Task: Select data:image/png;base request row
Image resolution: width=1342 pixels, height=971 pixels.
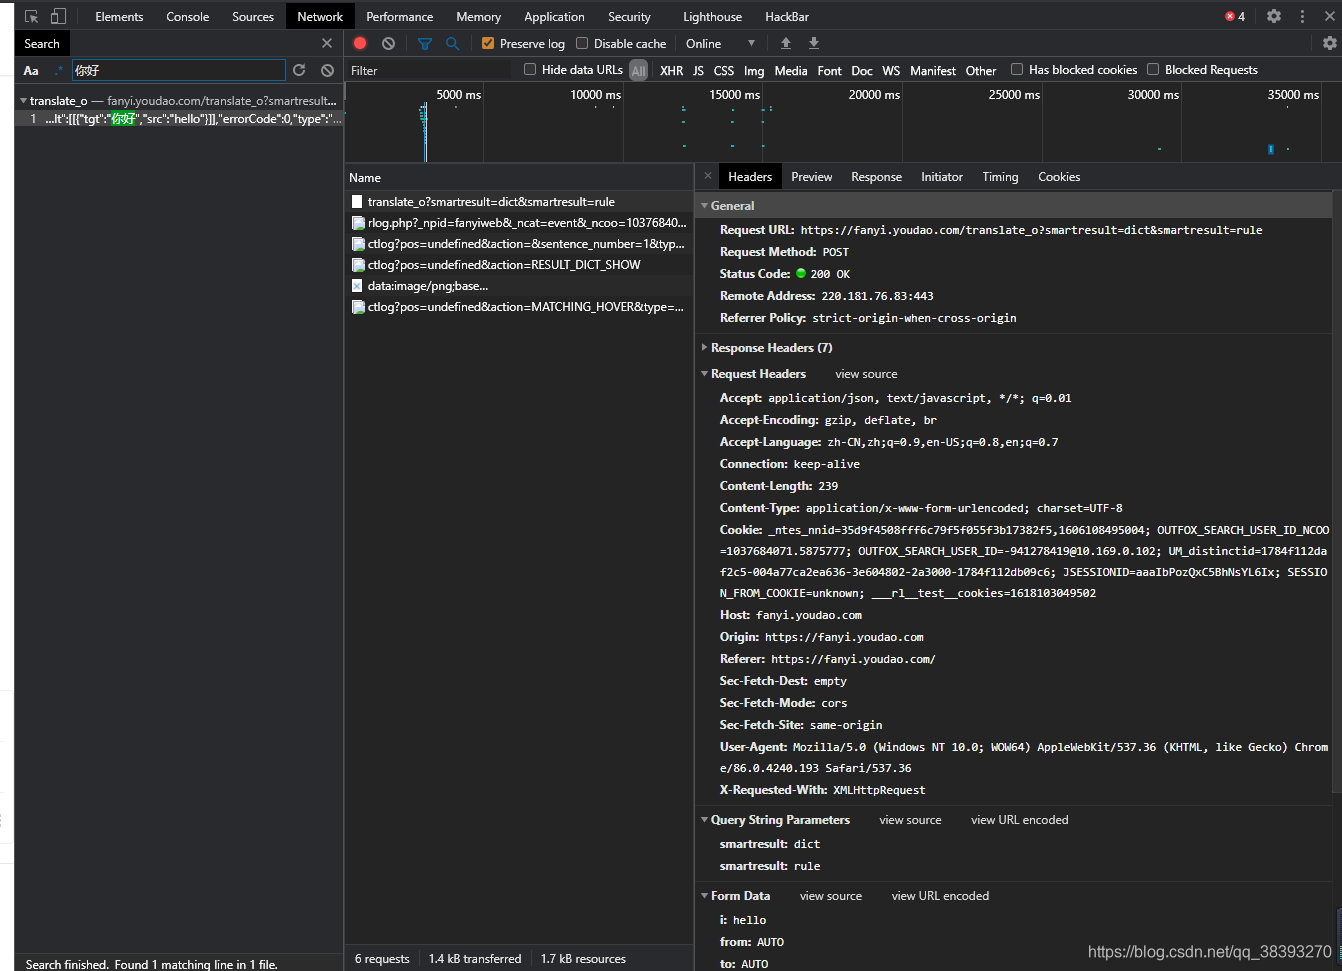Action: pos(519,285)
